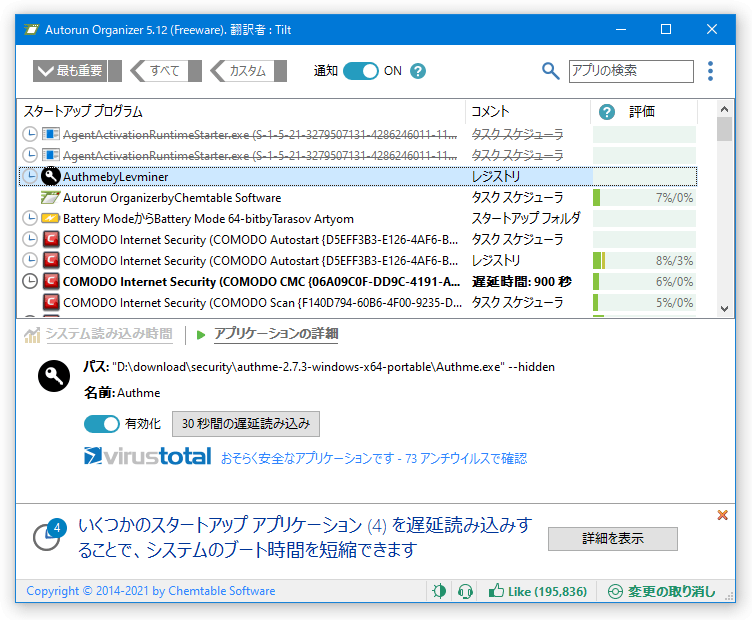Image resolution: width=752 pixels, height=620 pixels.
Task: Click the 詳細を表示 button
Action: tap(613, 539)
